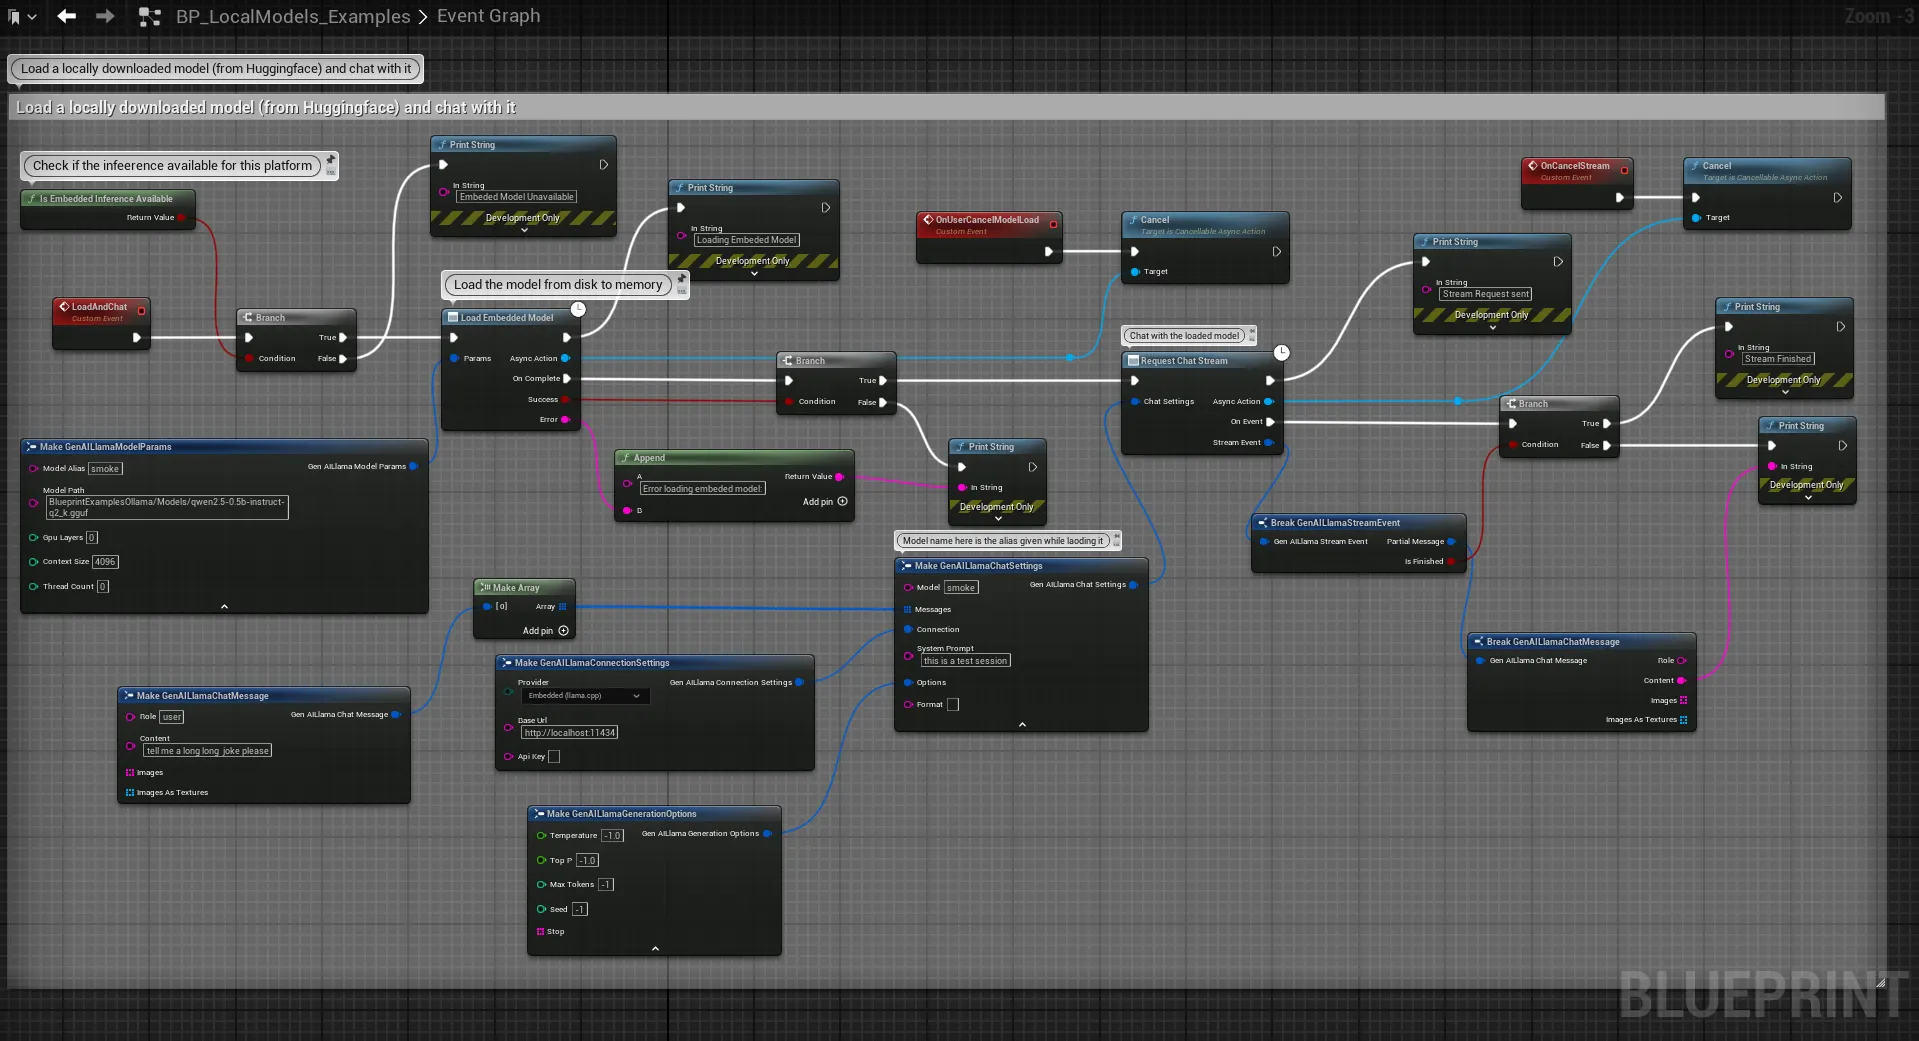Click OnCancelStream delegate pin
The image size is (1919, 1041).
pyautogui.click(x=1624, y=170)
